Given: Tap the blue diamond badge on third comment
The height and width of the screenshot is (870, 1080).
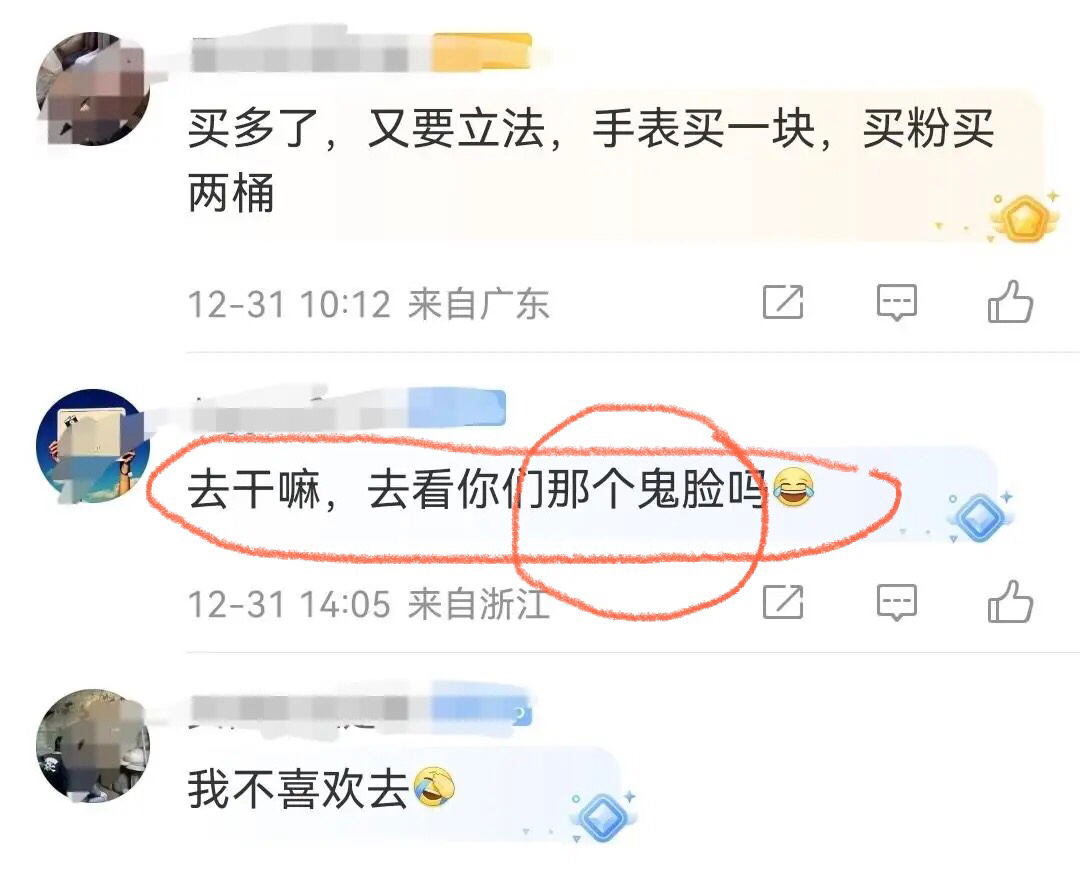Looking at the screenshot, I should point(603,817).
